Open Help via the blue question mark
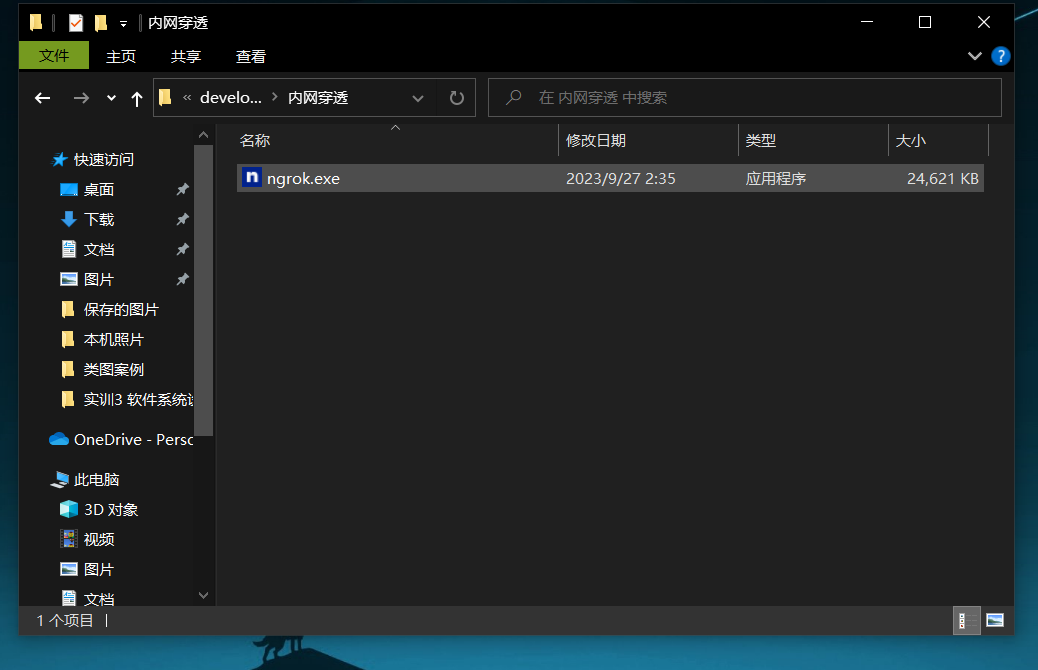This screenshot has width=1038, height=670. (1000, 56)
